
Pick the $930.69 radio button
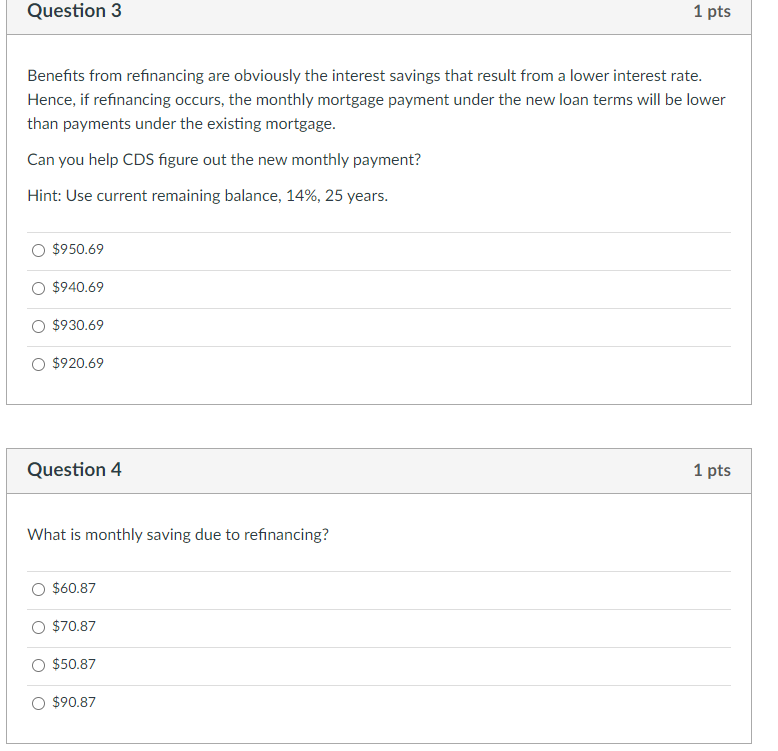[x=38, y=326]
